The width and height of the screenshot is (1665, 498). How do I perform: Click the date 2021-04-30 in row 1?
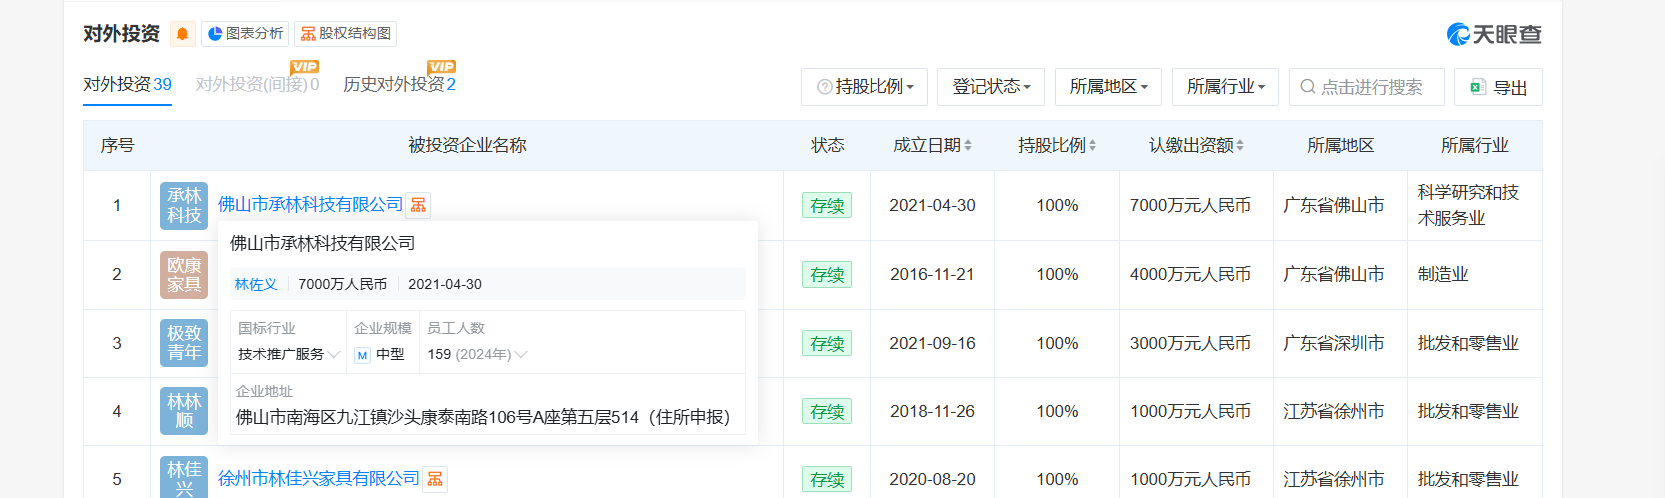point(932,205)
